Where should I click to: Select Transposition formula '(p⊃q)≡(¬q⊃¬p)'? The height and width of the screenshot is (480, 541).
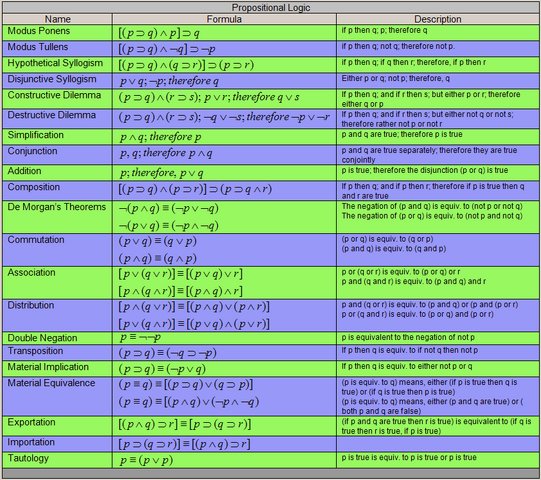167,353
